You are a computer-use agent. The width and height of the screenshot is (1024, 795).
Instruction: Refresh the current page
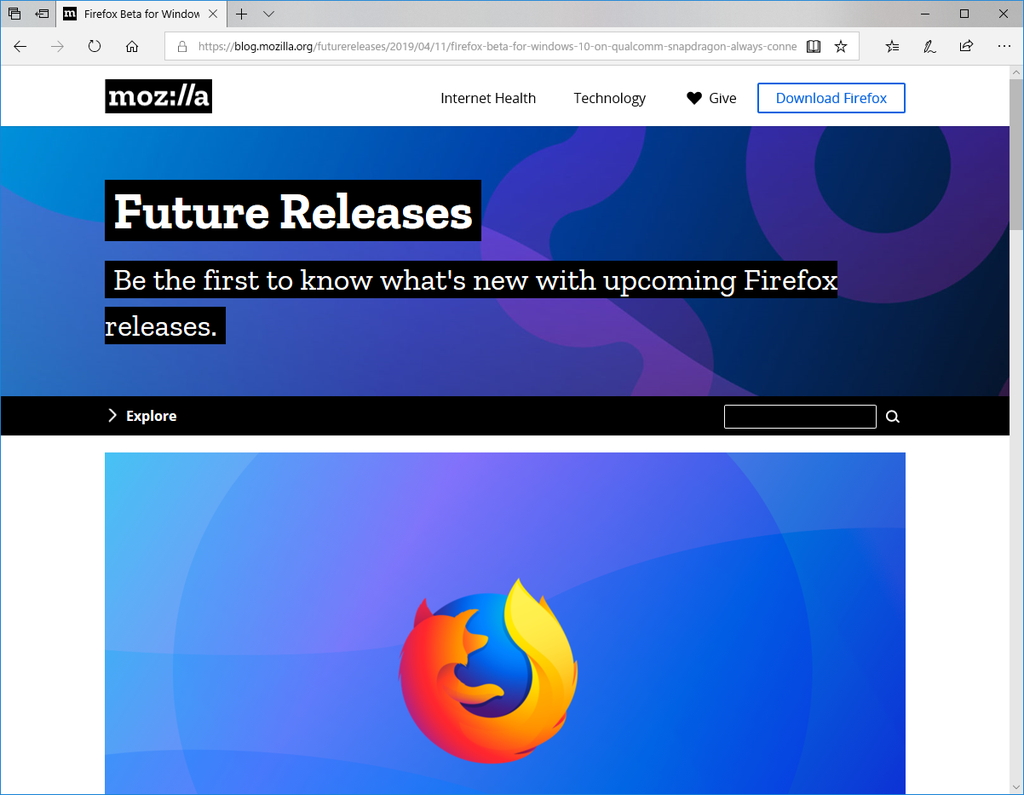click(x=94, y=46)
